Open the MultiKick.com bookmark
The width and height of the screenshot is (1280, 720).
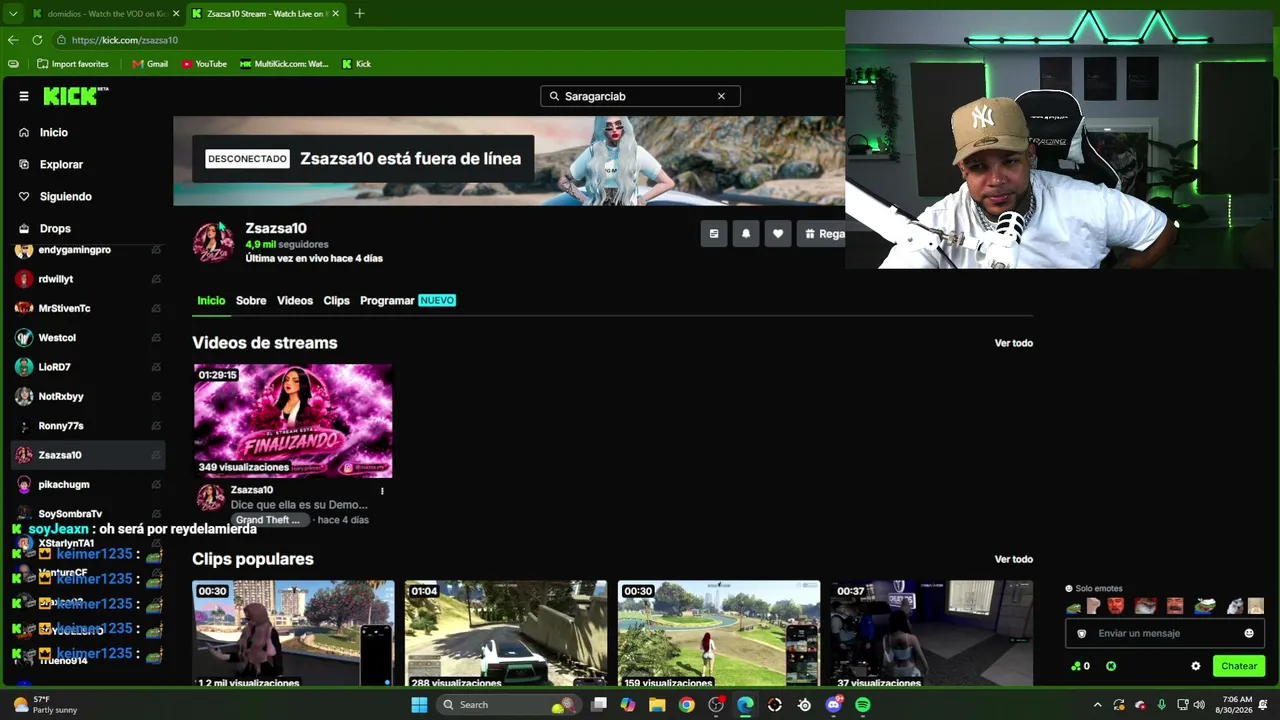[x=284, y=64]
